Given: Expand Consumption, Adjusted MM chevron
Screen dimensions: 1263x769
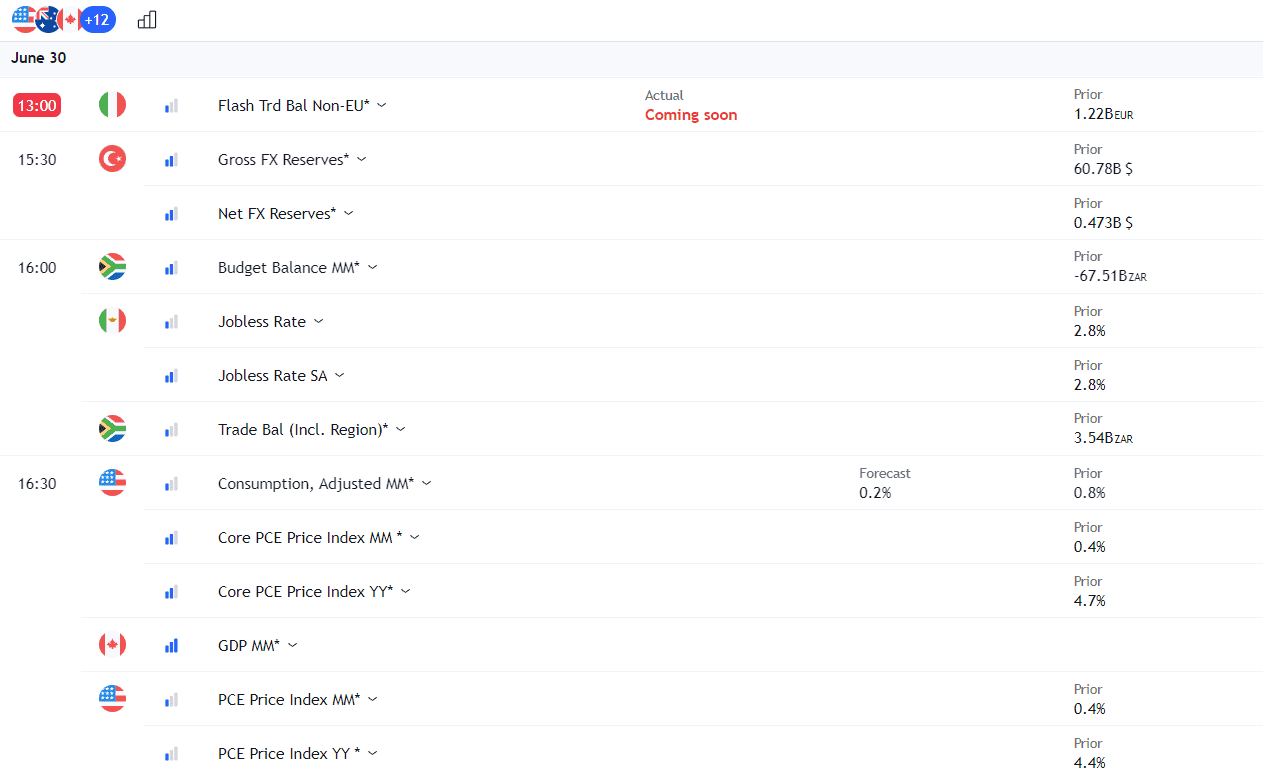Looking at the screenshot, I should tap(426, 483).
